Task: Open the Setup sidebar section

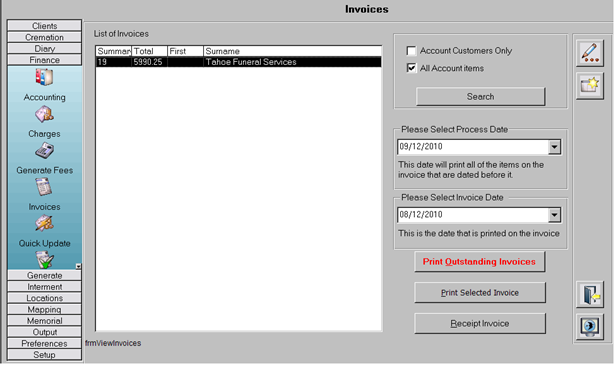Action: coord(44,355)
